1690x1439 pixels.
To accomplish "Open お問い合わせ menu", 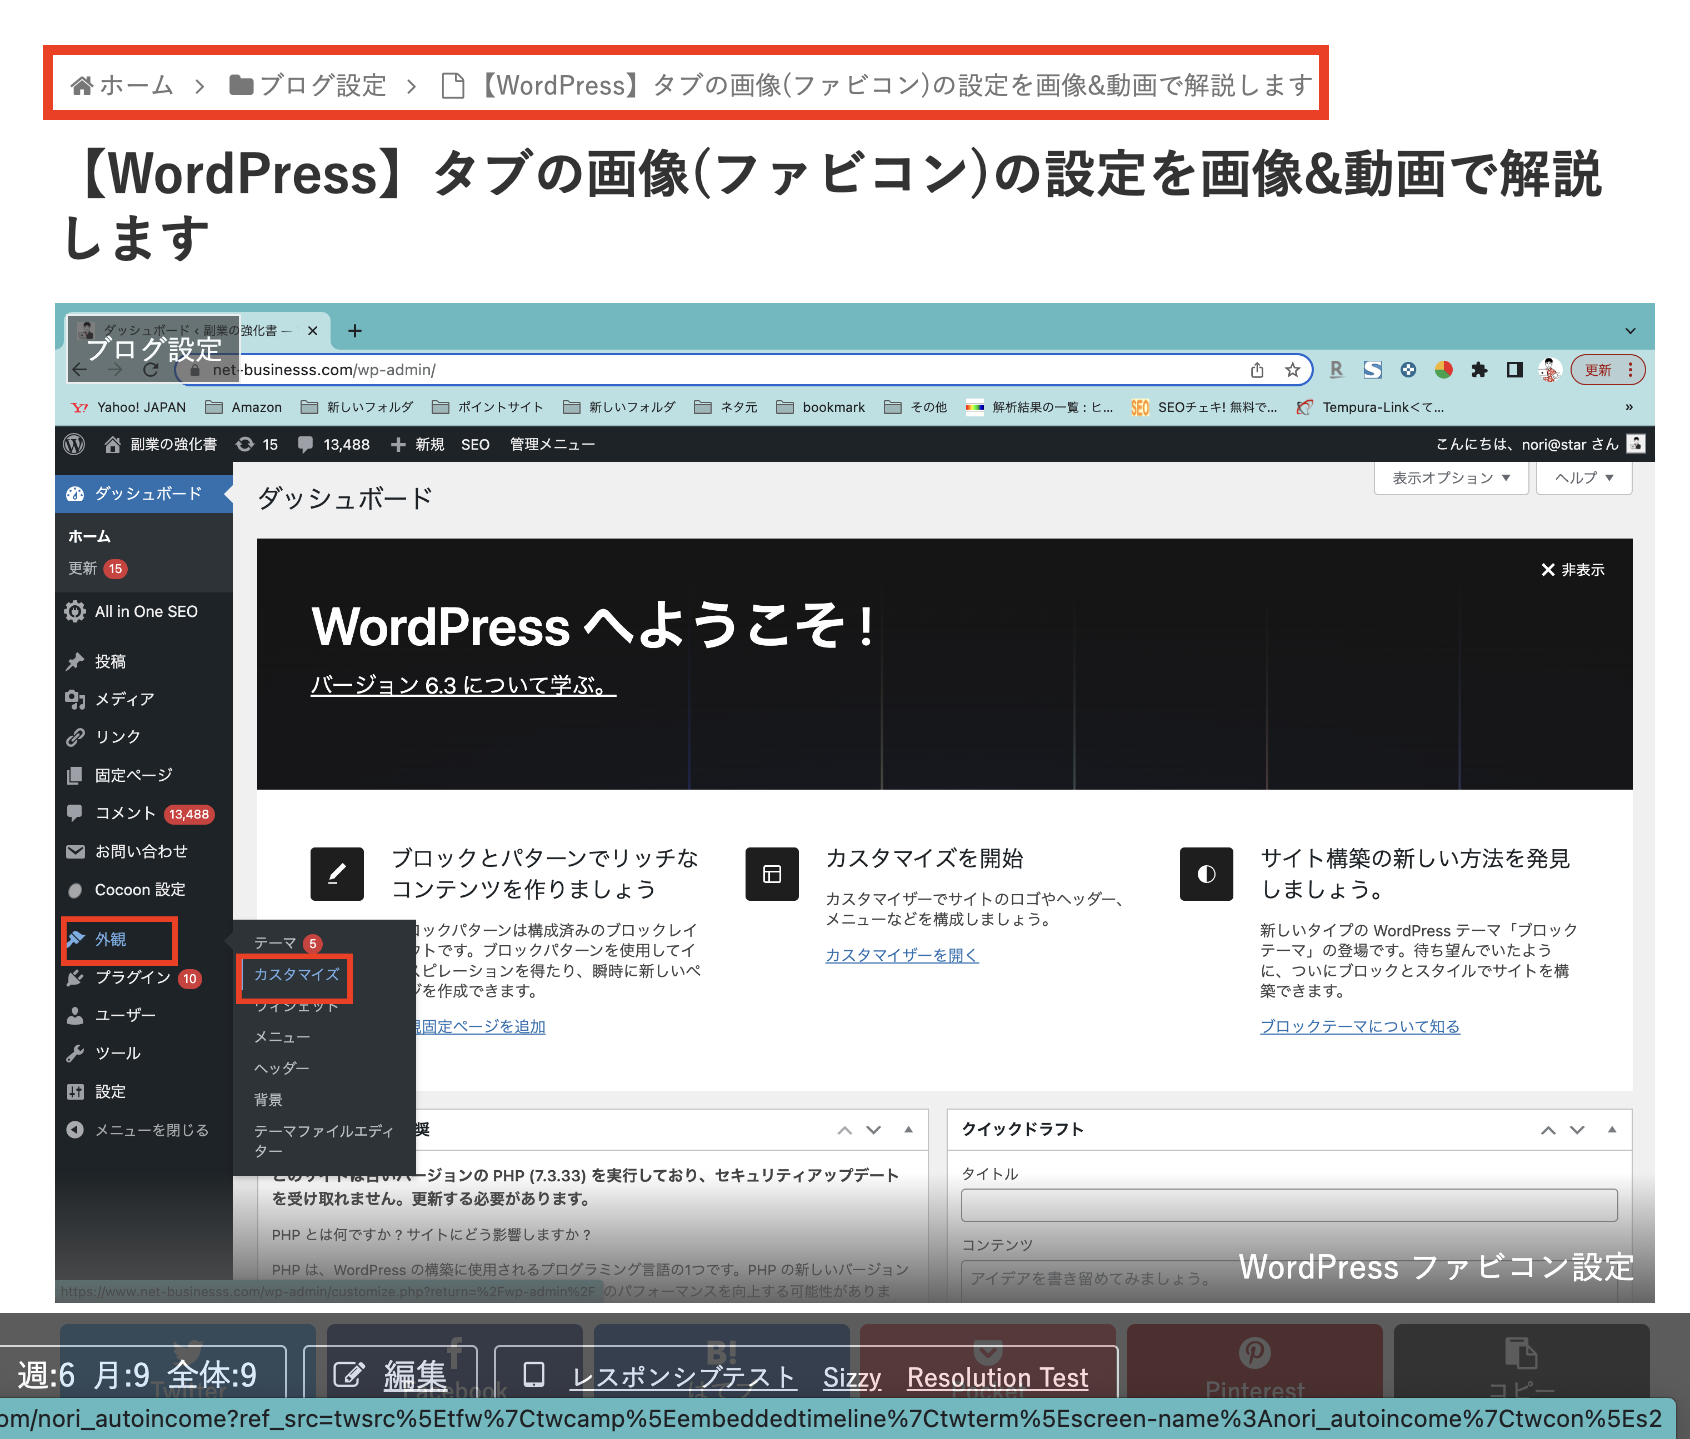I will (x=144, y=852).
